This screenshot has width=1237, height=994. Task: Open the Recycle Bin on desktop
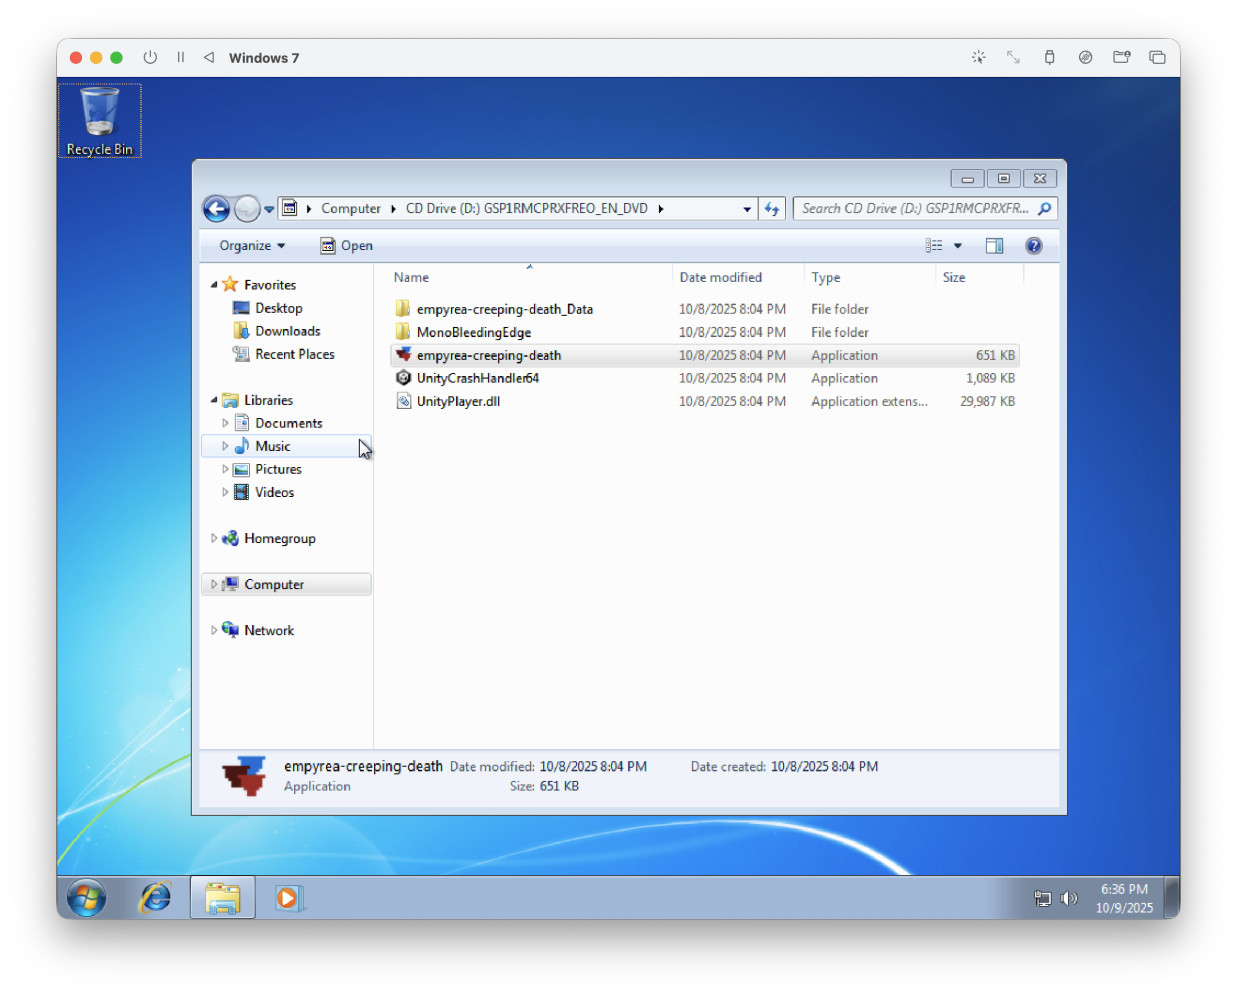tap(99, 120)
